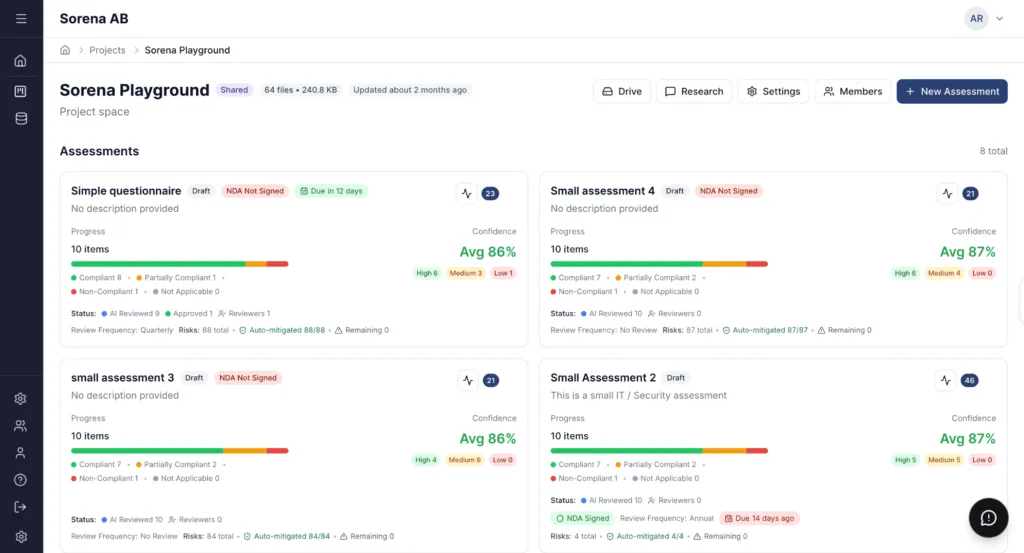This screenshot has width=1024, height=553.
Task: Open project Settings
Action: (773, 91)
